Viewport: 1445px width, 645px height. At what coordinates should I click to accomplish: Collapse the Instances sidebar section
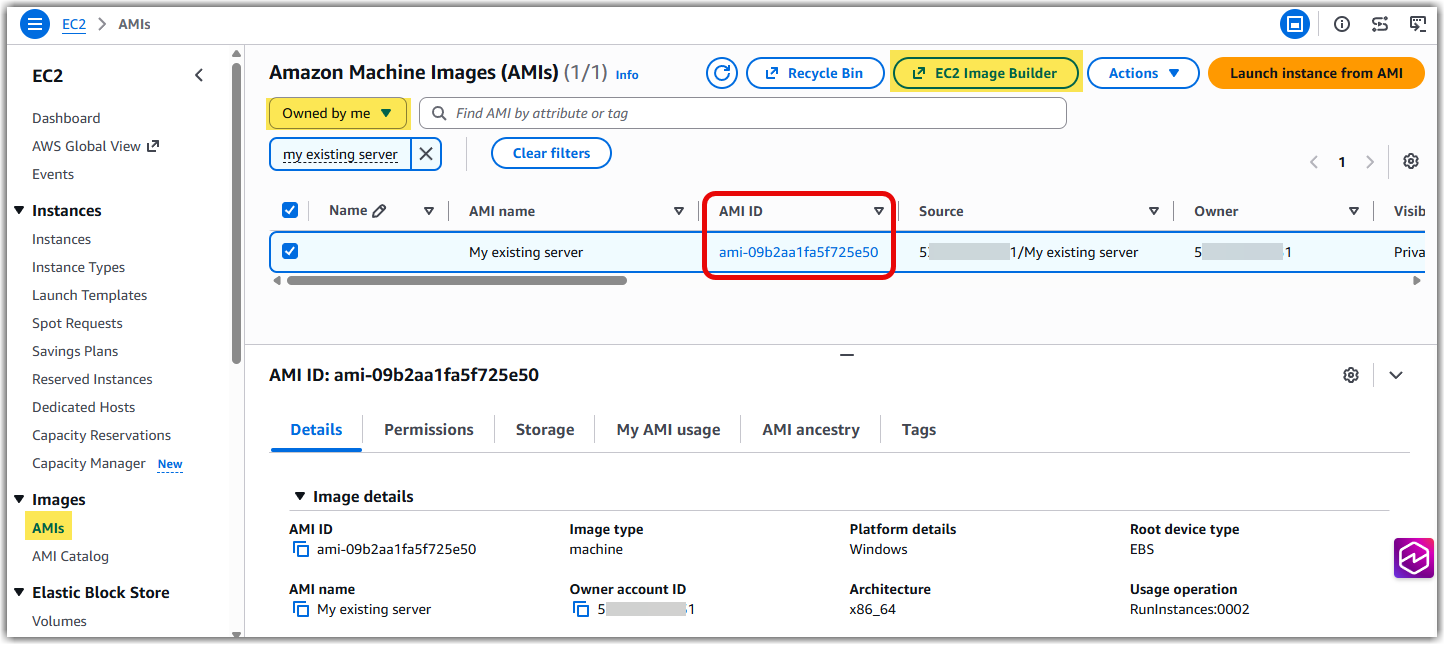click(x=19, y=210)
